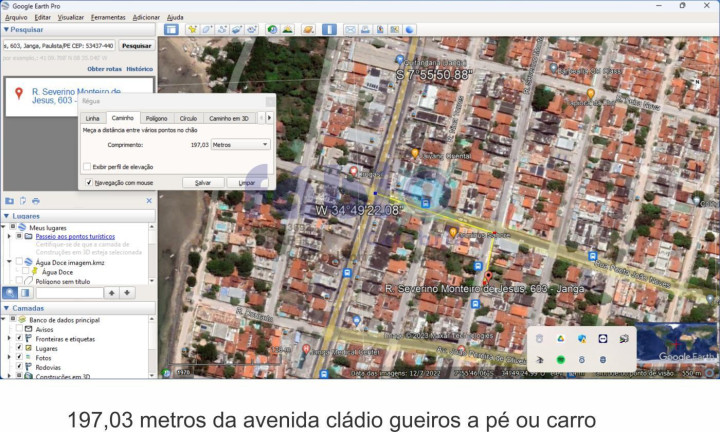
Task: Check the Água Doce placemark checkbox
Action: (25, 271)
